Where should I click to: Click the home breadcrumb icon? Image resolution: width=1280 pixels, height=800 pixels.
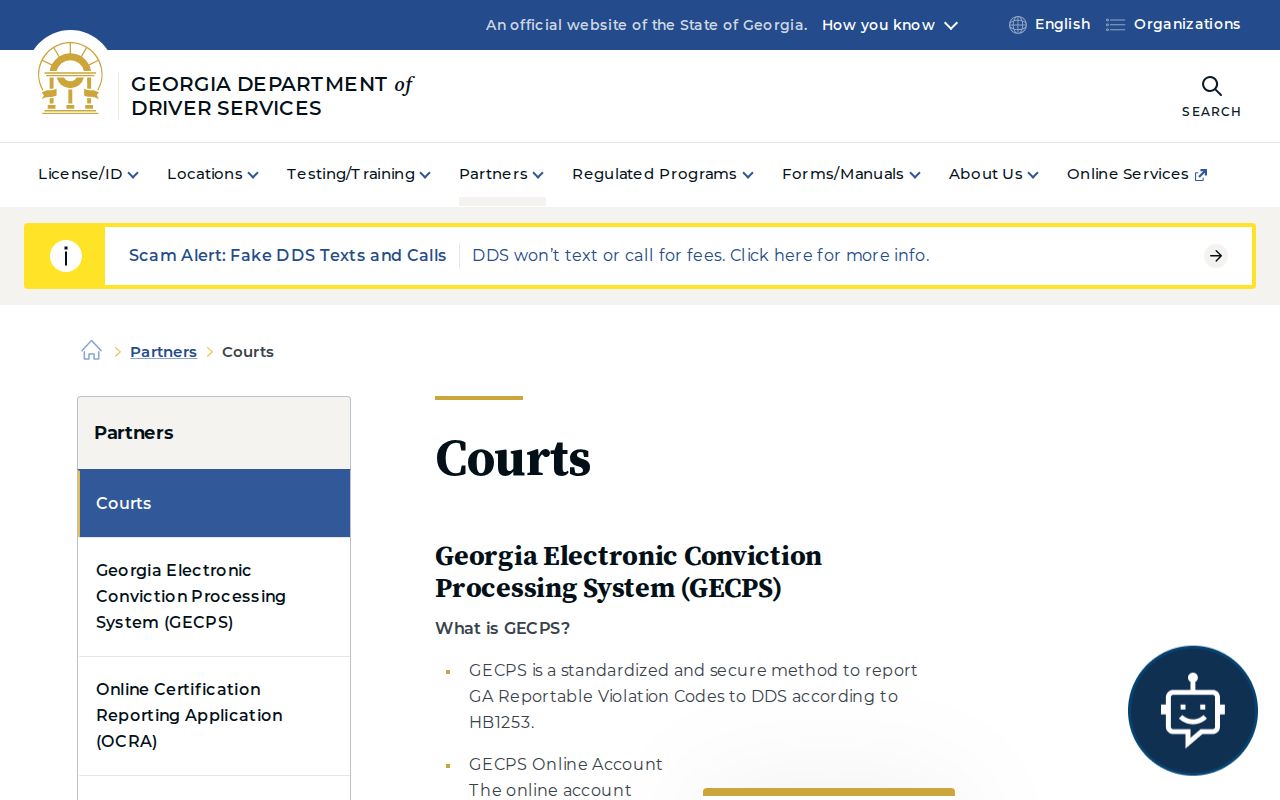click(92, 351)
